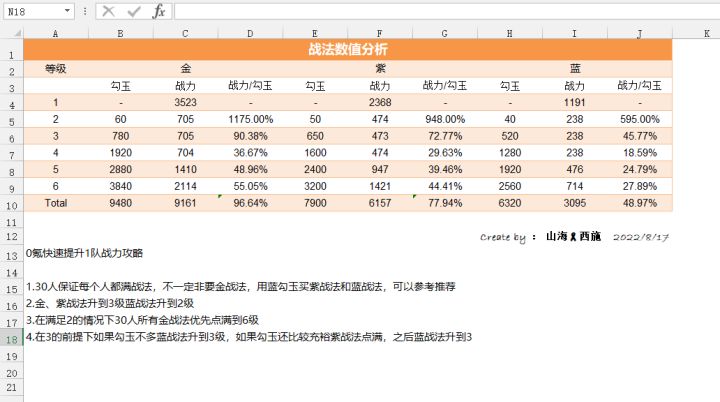Click the date 2022/8/17
This screenshot has height=402, width=720.
click(x=641, y=237)
